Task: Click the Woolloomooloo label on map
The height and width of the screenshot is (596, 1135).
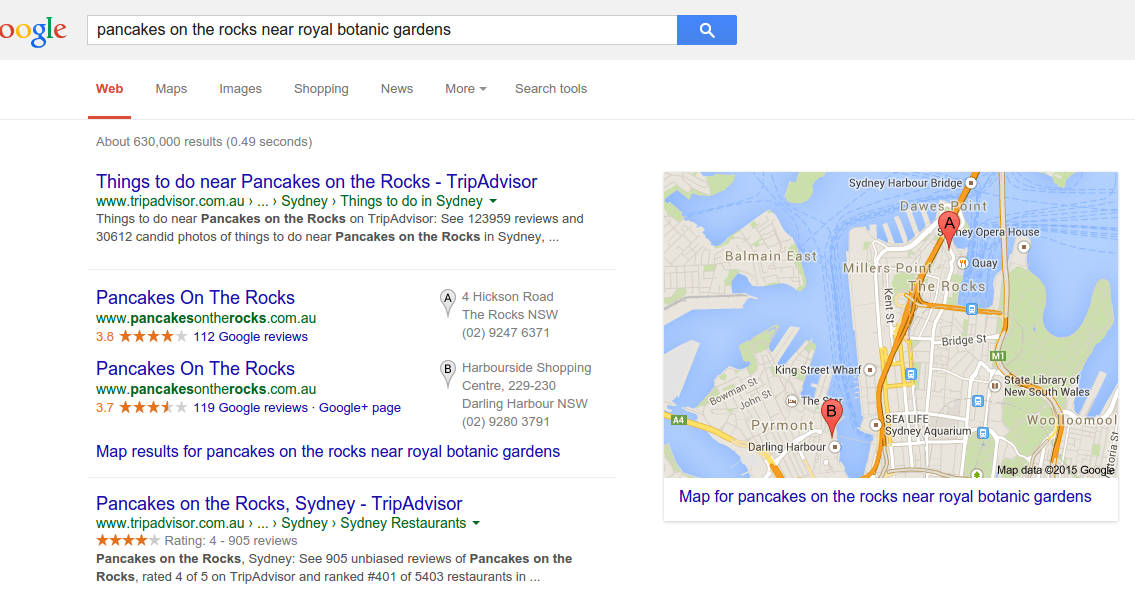Action: tap(1072, 420)
